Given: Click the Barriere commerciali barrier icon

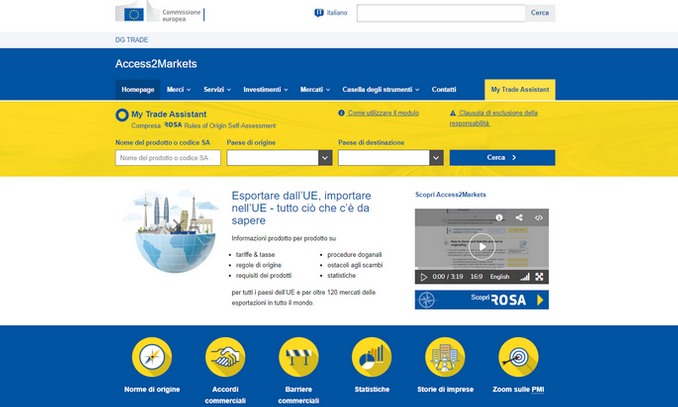Looking at the screenshot, I should [299, 357].
